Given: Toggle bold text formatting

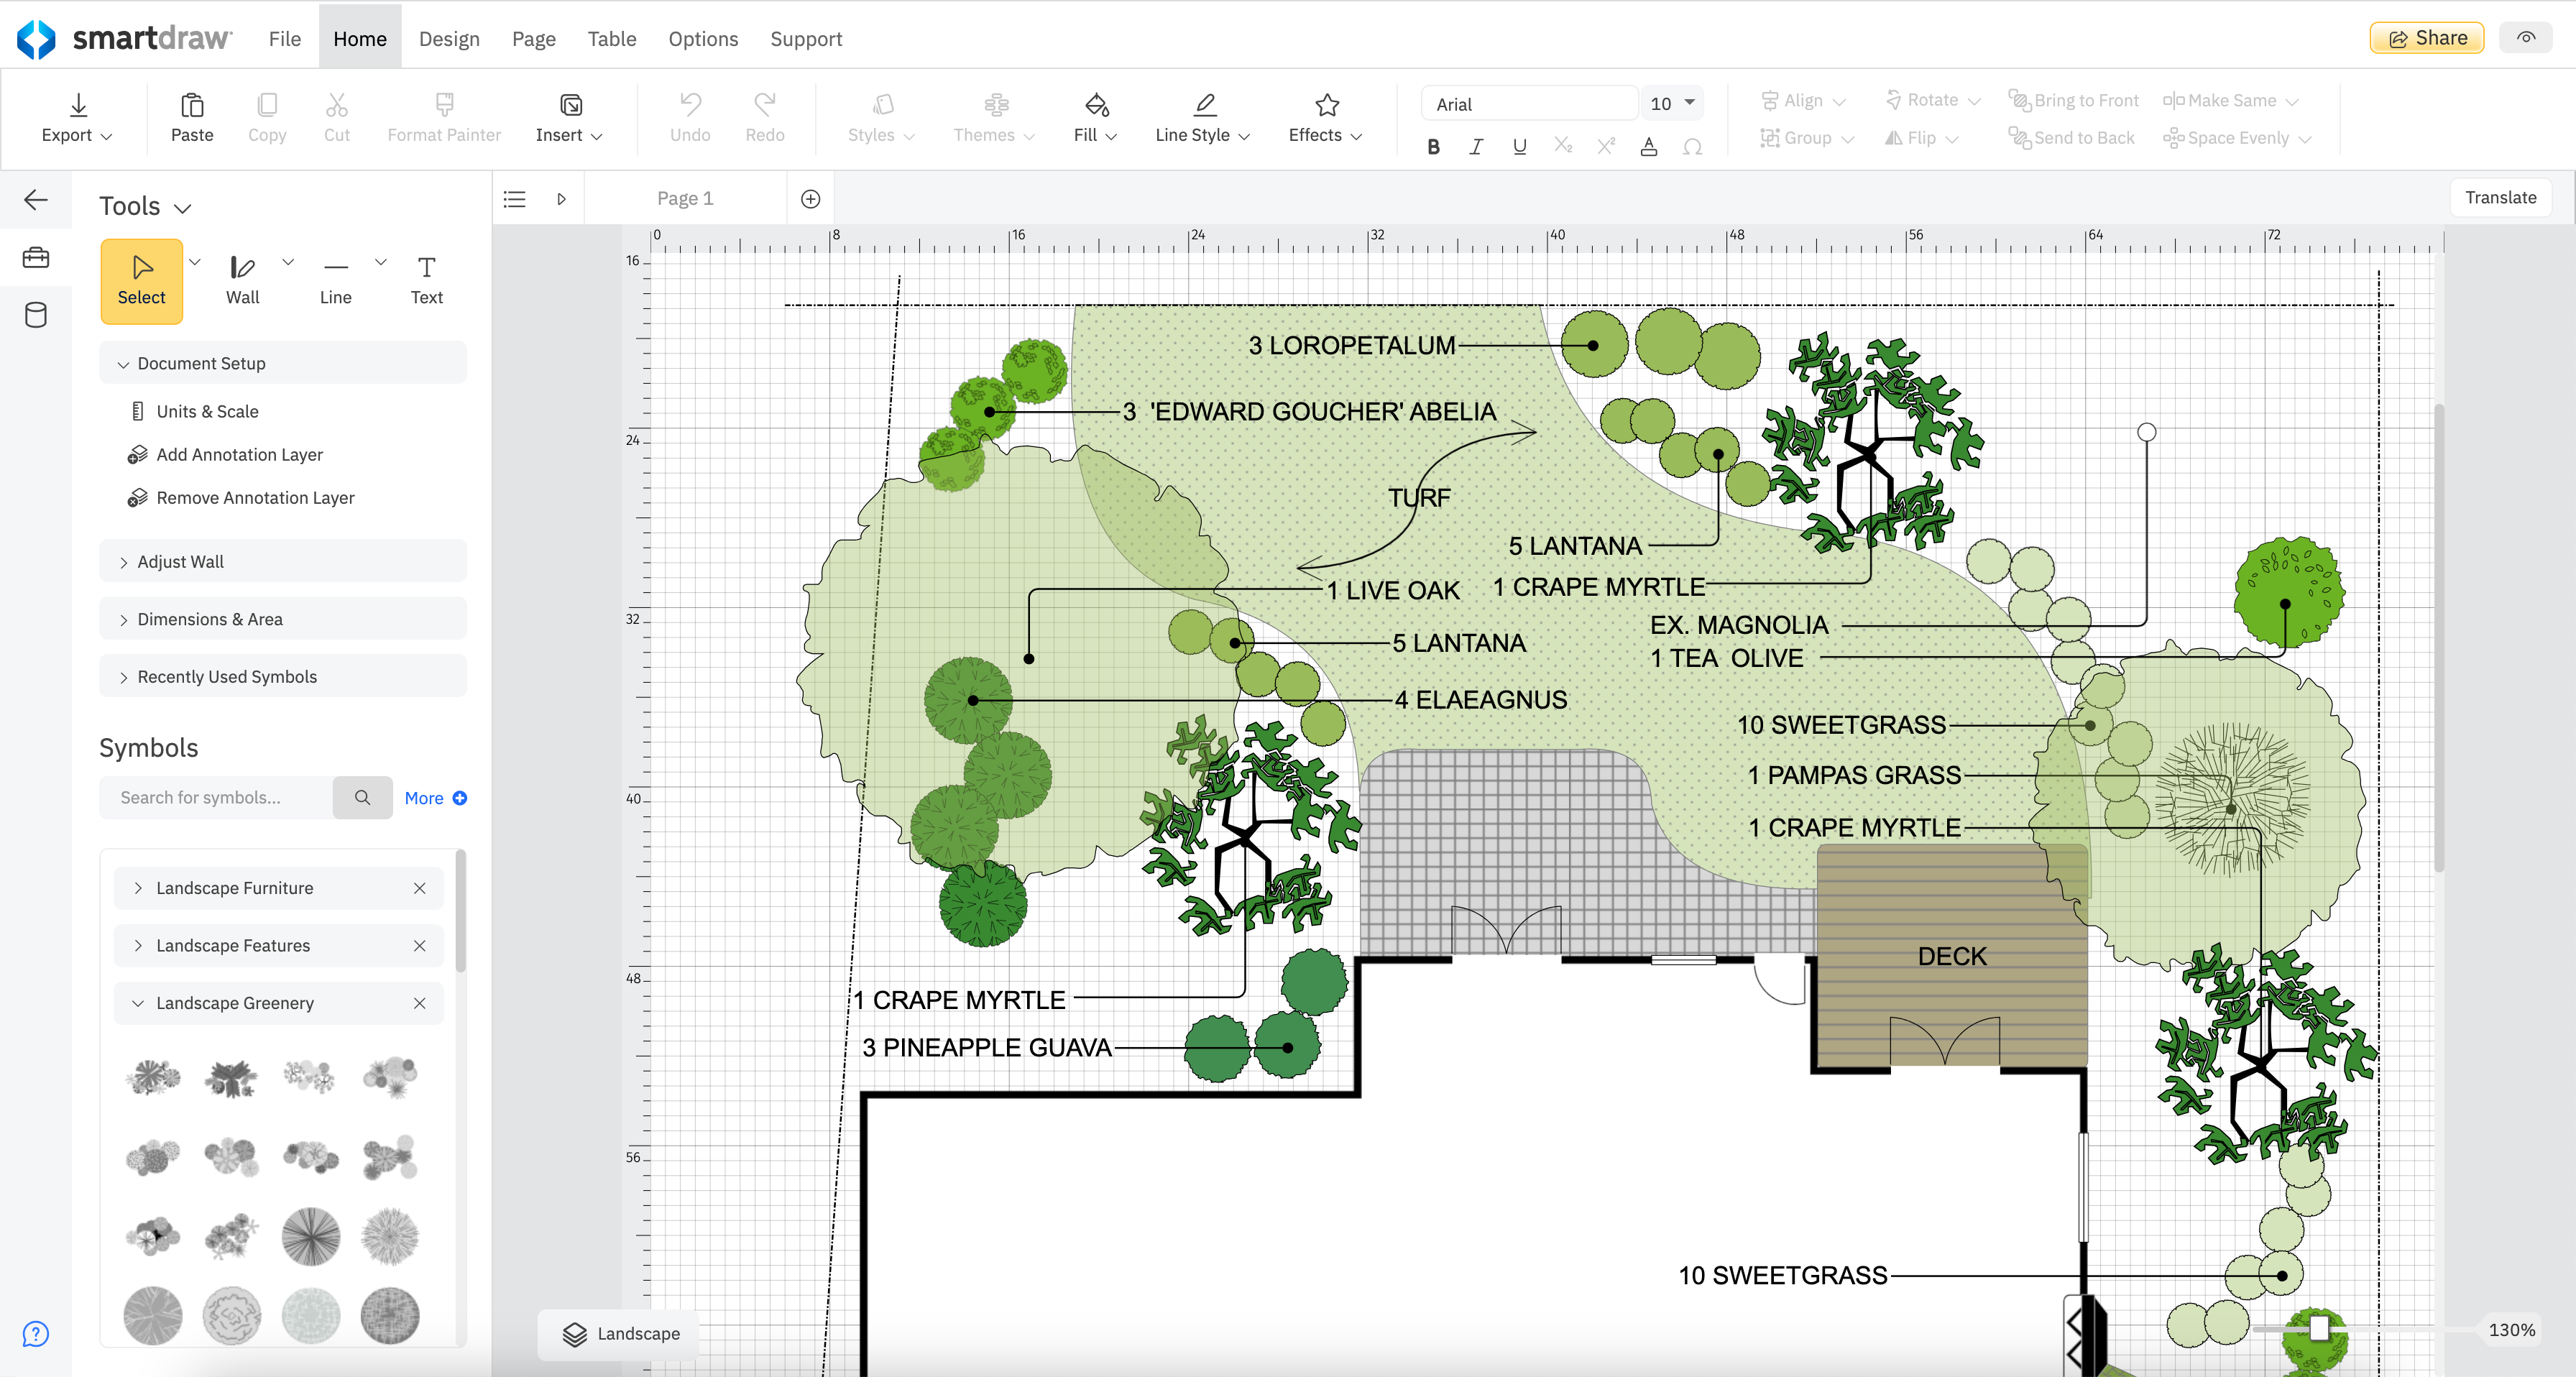Looking at the screenshot, I should [x=1433, y=146].
